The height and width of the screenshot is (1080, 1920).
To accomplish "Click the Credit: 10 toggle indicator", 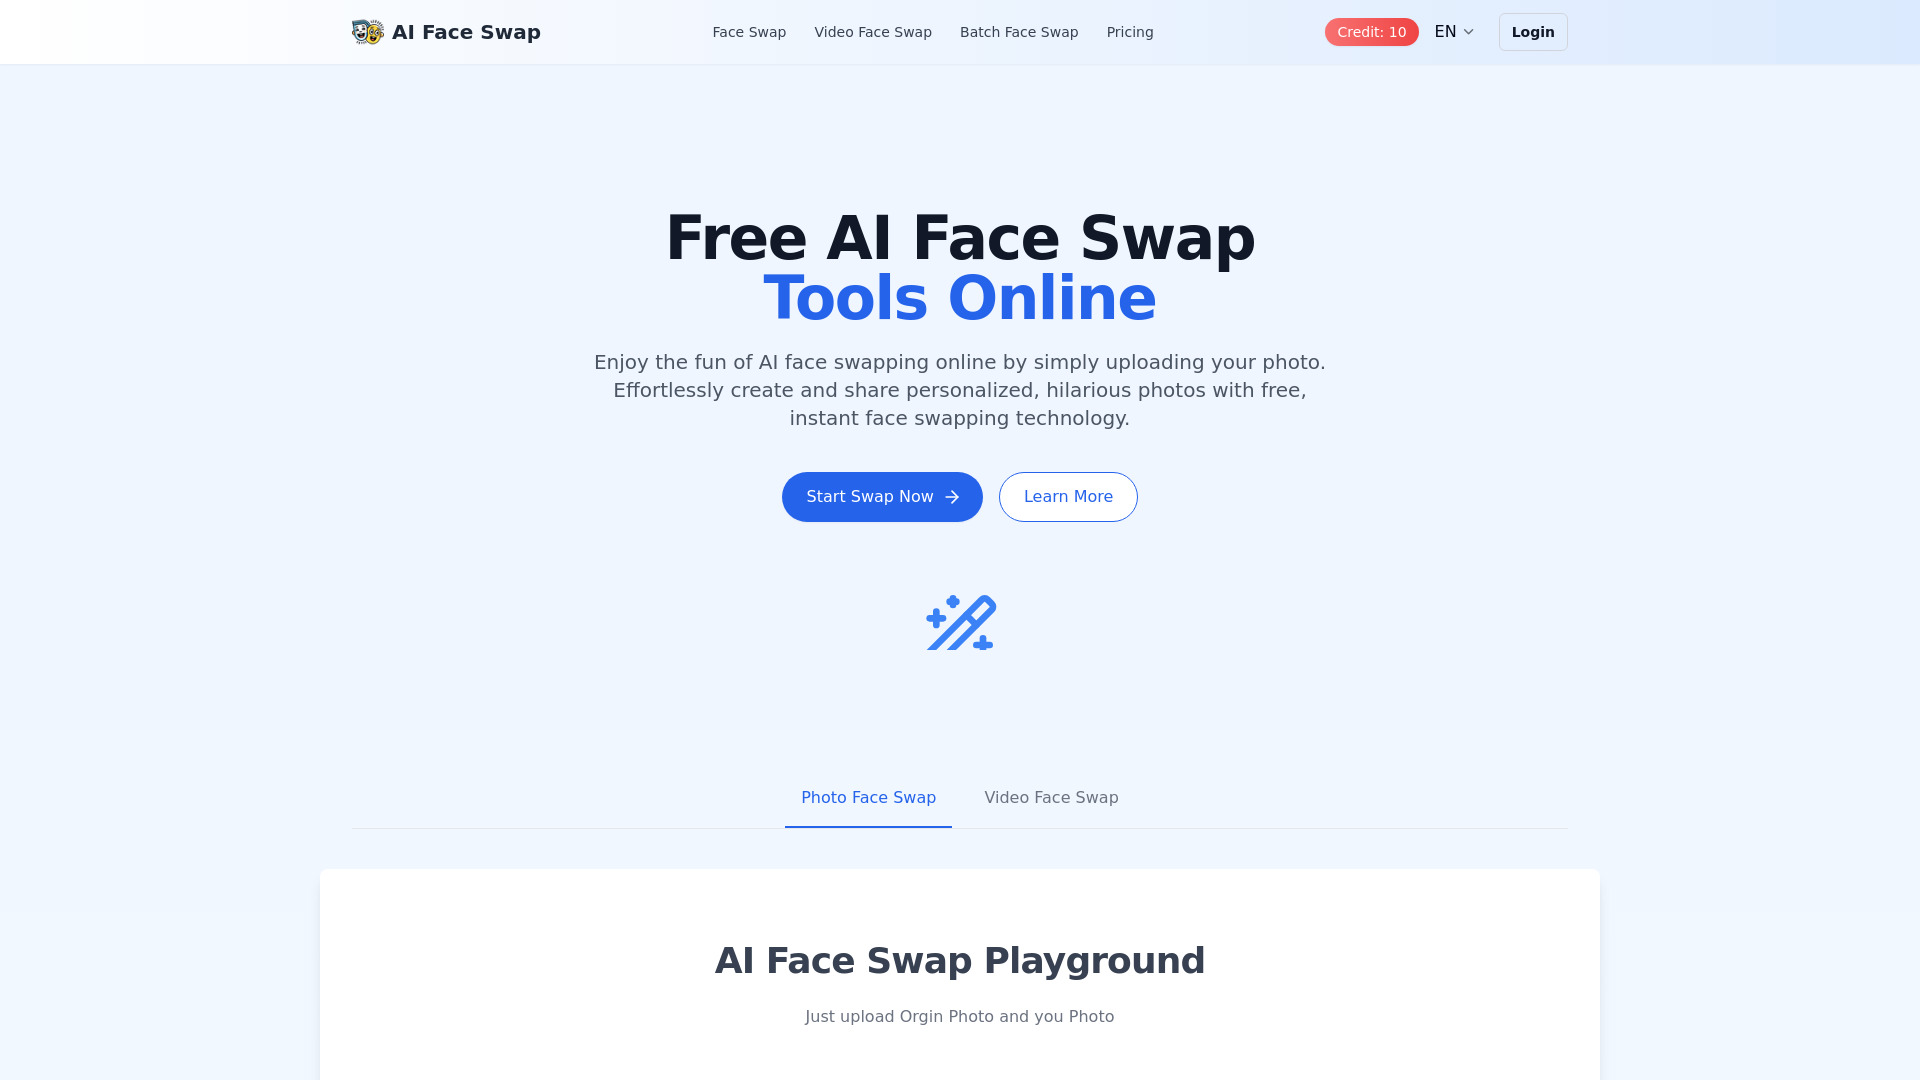I will (x=1371, y=32).
